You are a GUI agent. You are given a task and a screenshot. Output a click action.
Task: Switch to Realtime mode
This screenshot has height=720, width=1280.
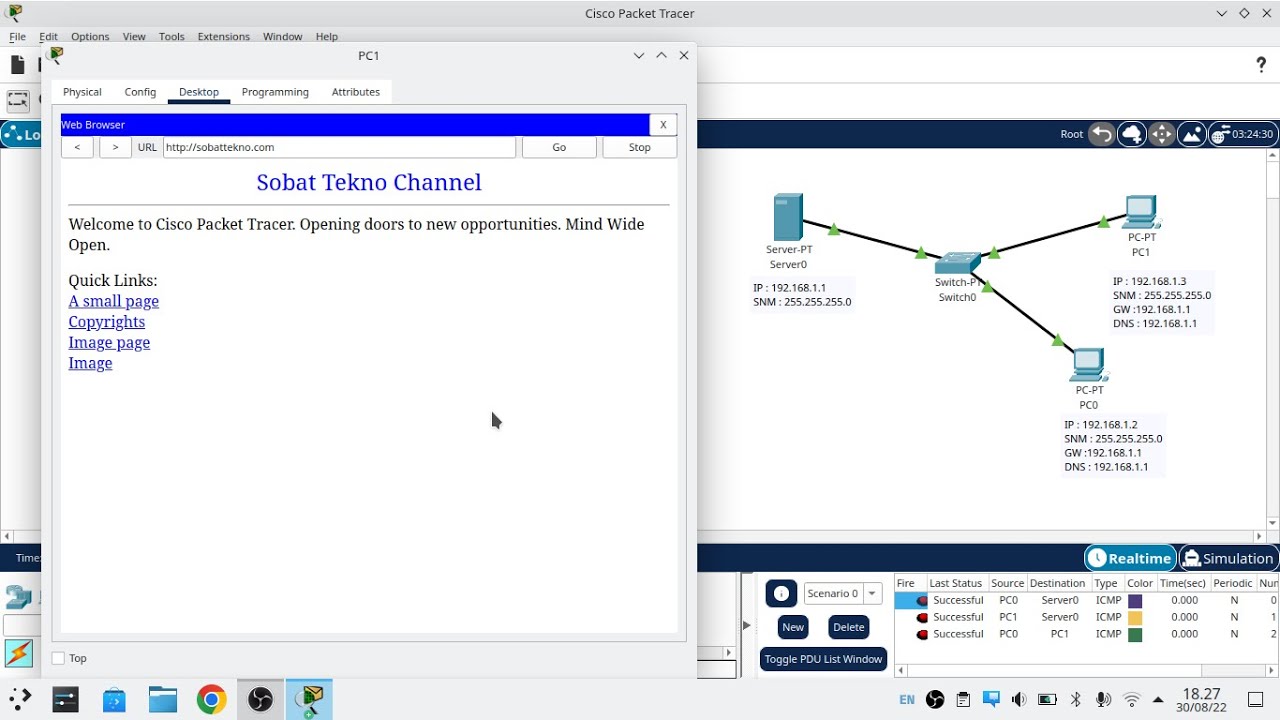pyautogui.click(x=1129, y=558)
